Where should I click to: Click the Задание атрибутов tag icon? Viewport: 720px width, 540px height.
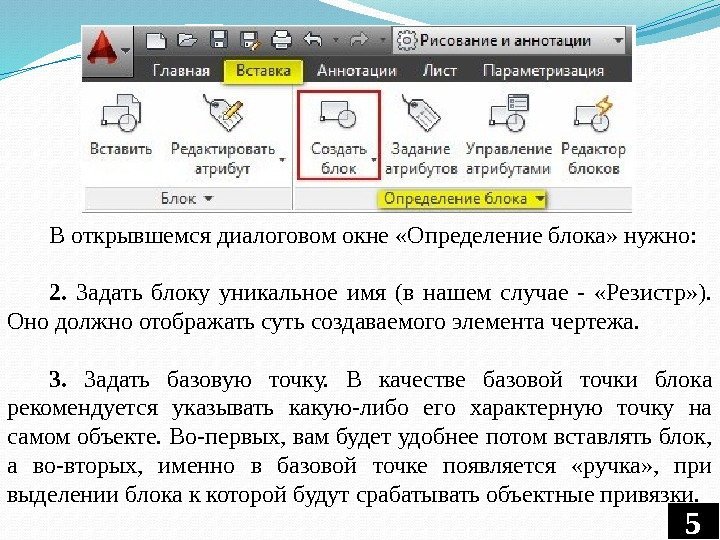click(421, 113)
